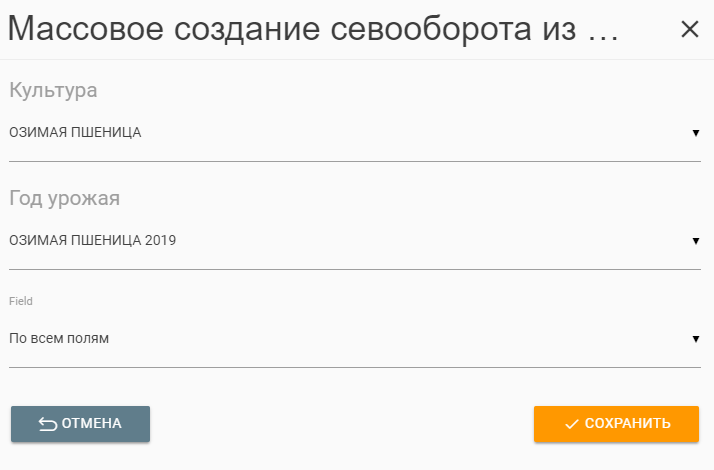Click the underline of the Год урожая field
Image resolution: width=714 pixels, height=470 pixels.
tap(354, 268)
